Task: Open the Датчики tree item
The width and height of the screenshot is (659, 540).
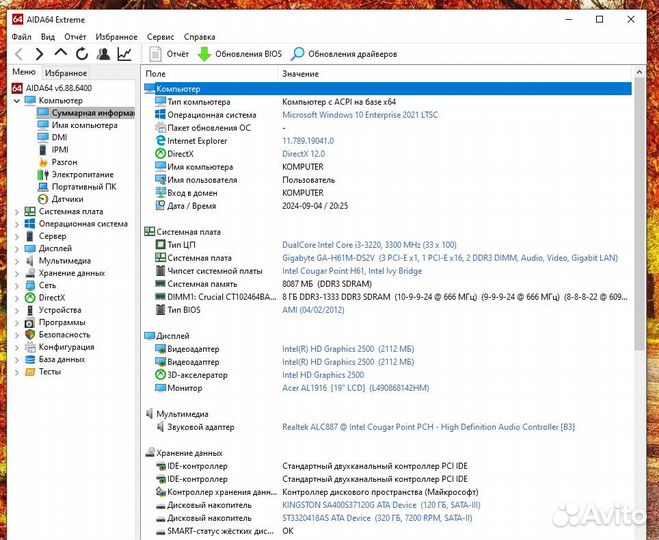Action: [61, 199]
